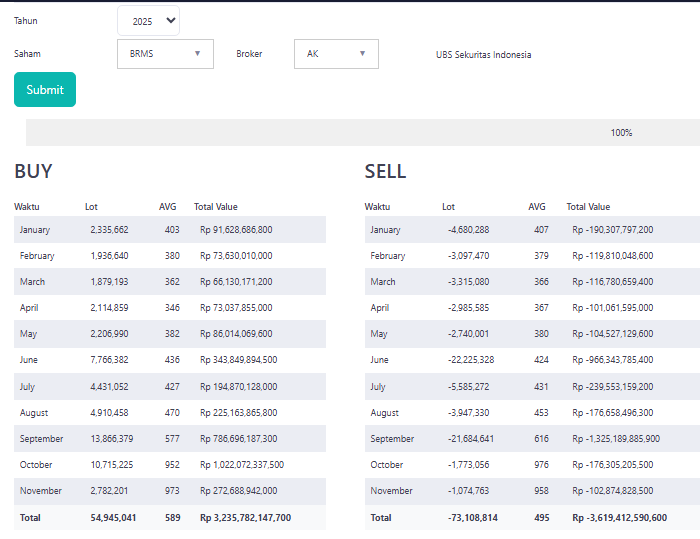
Task: Click the Submit button
Action: (45, 90)
